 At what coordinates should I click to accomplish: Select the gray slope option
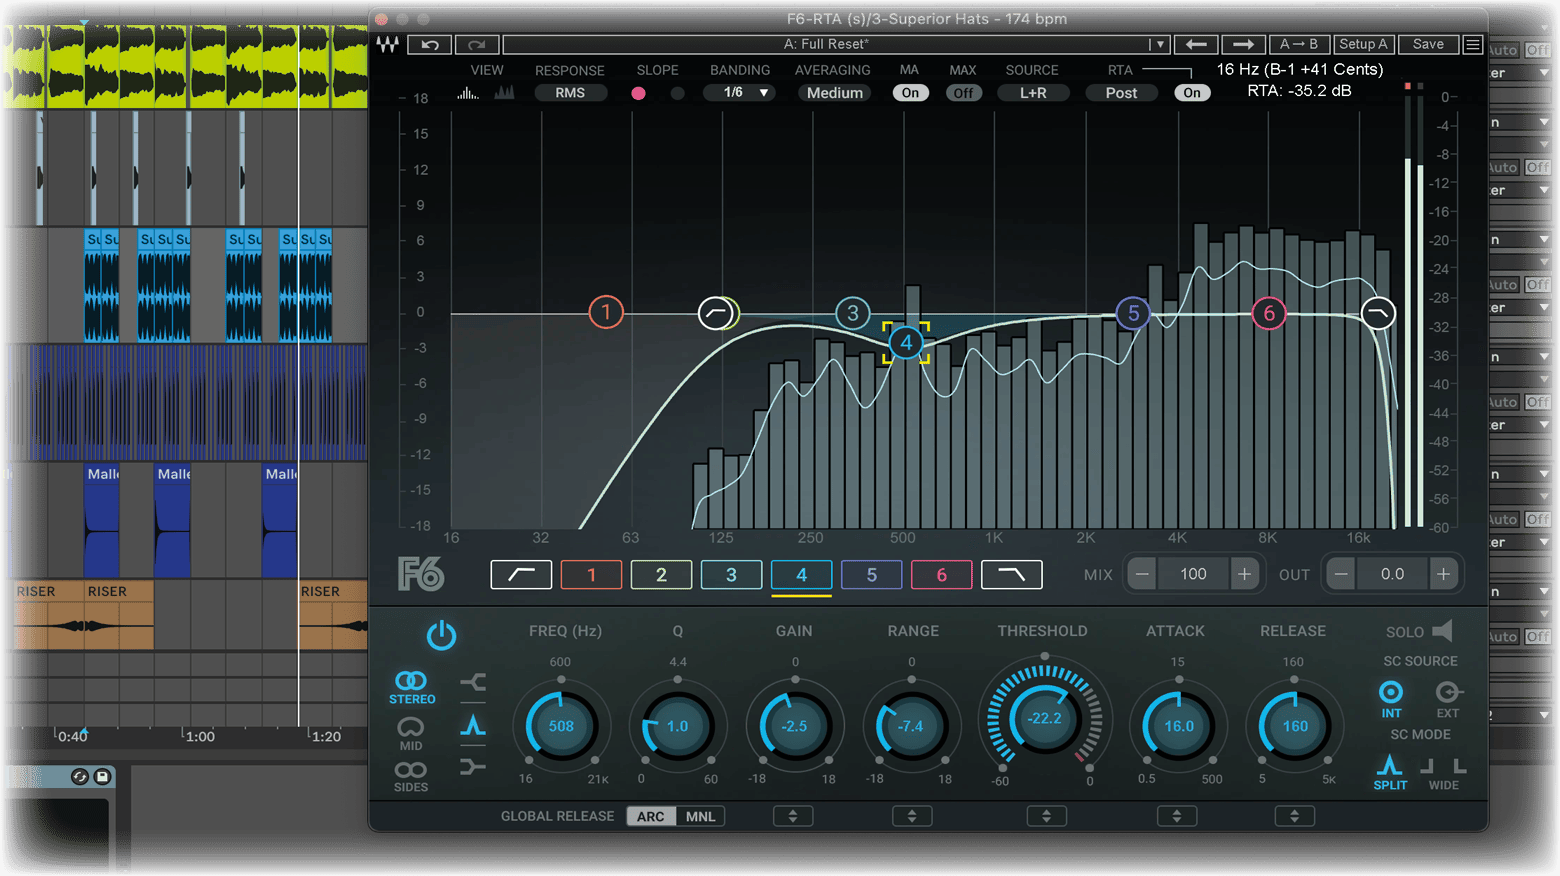pos(677,93)
